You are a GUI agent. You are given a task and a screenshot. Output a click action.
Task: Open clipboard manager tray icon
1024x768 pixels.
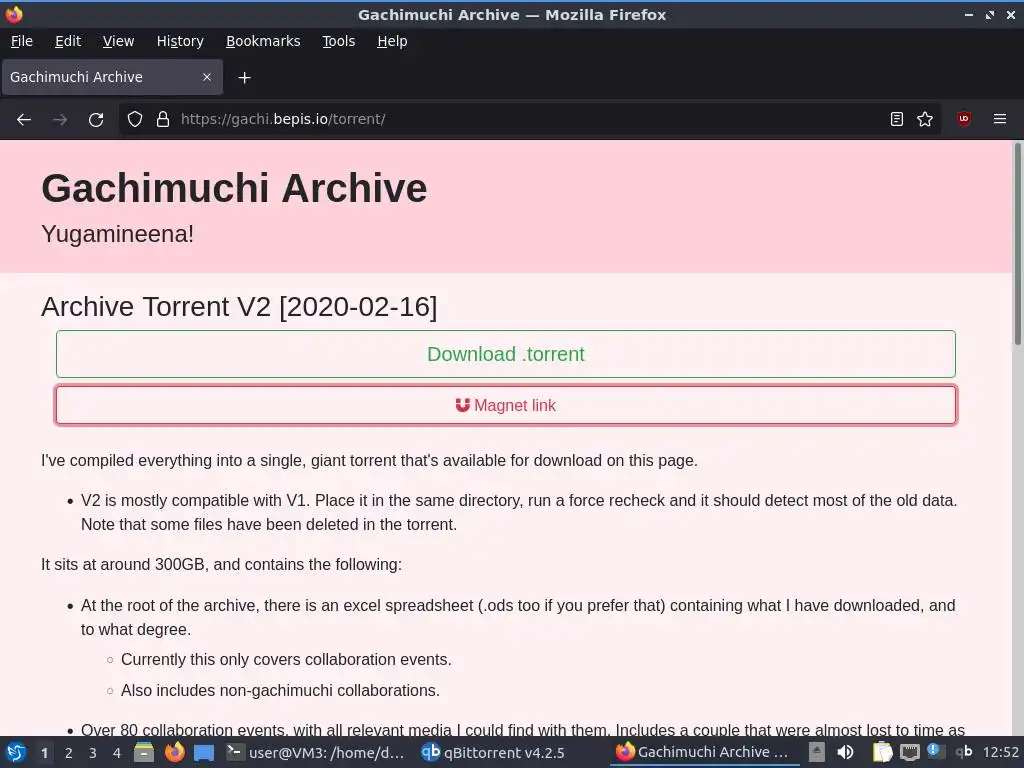coord(882,752)
